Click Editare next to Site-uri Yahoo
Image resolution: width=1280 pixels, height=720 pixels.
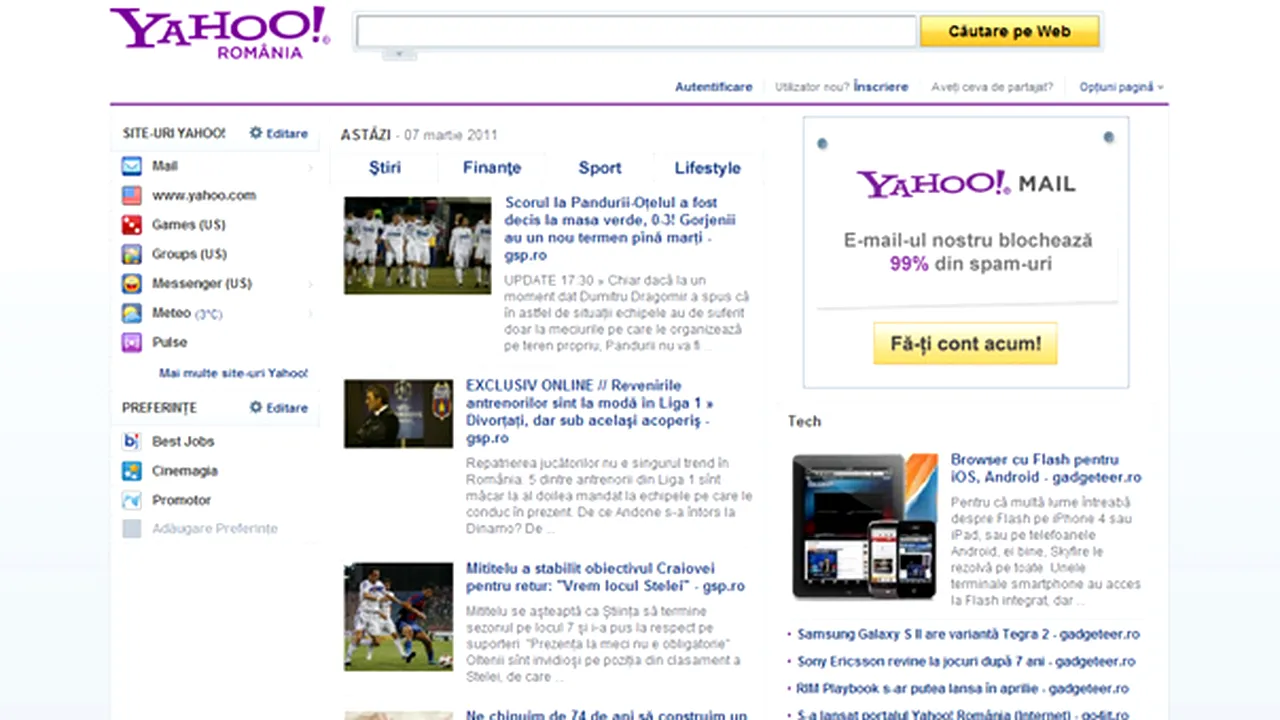(287, 133)
